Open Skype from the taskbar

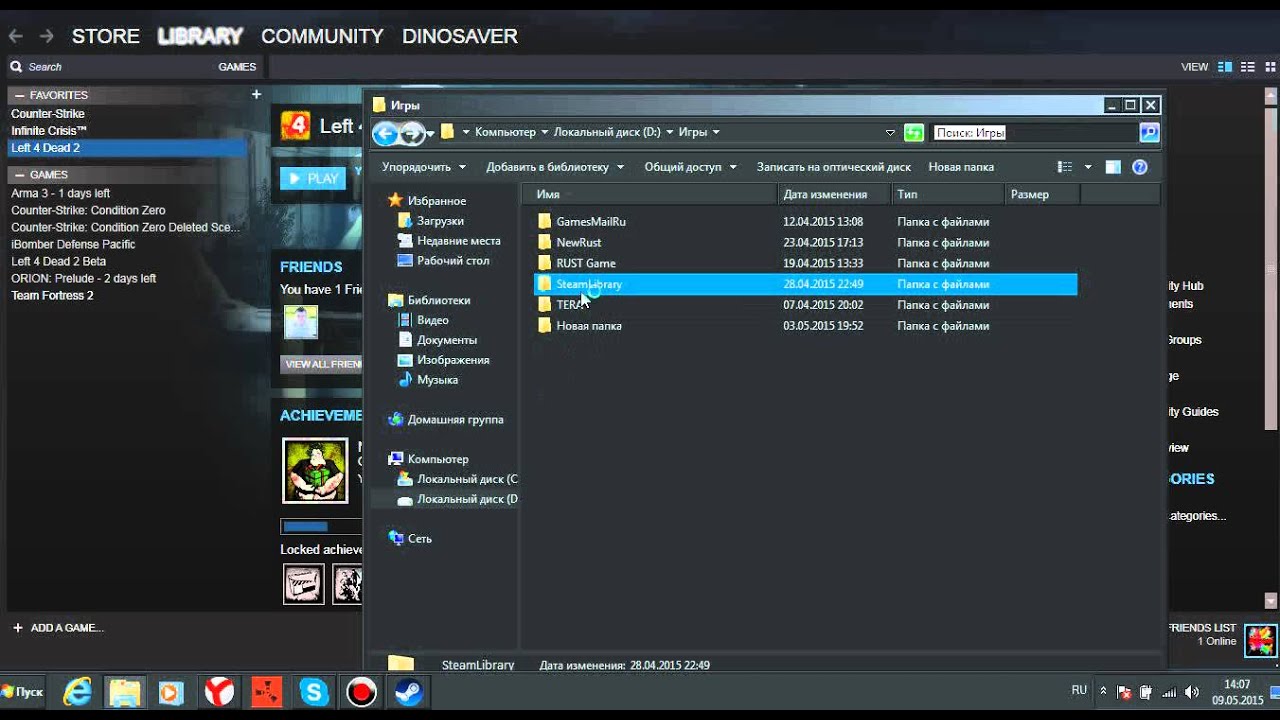point(314,692)
